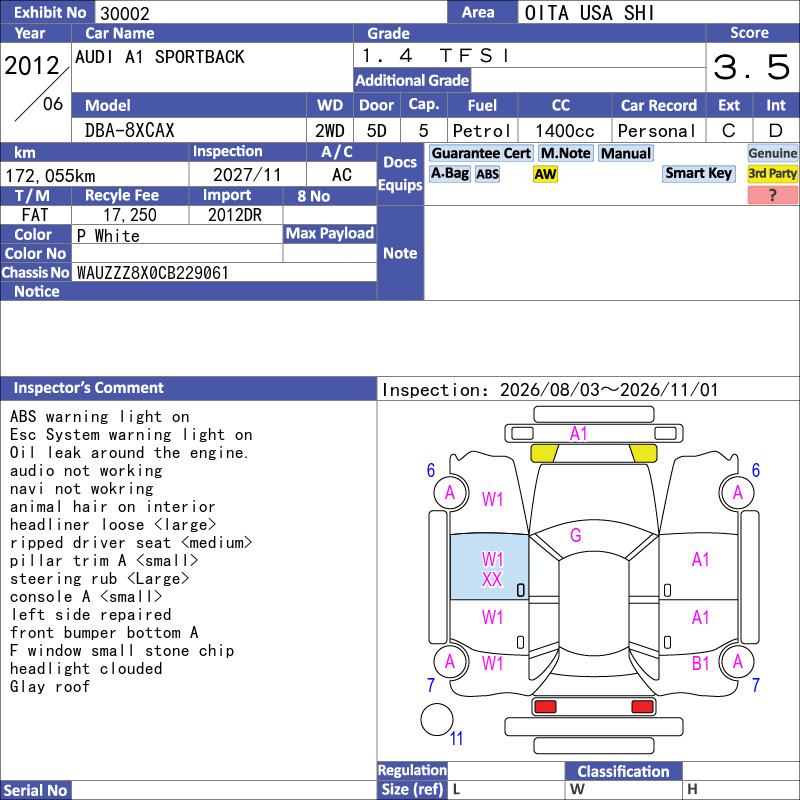Select comment 'steering rub <Large>'
The height and width of the screenshot is (800, 800).
pyautogui.click(x=99, y=579)
